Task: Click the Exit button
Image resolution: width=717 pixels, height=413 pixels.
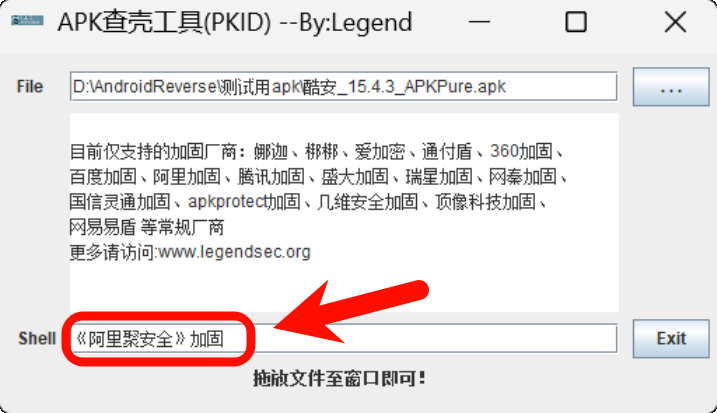Action: pos(671,338)
